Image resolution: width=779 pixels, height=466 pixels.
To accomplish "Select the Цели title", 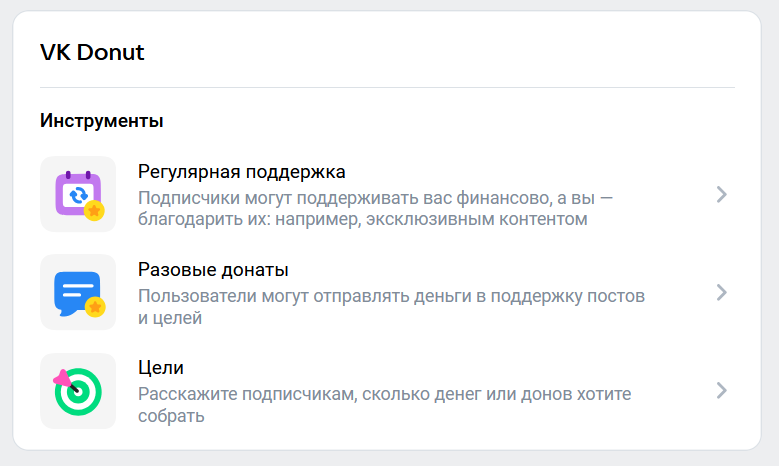I will coord(161,368).
